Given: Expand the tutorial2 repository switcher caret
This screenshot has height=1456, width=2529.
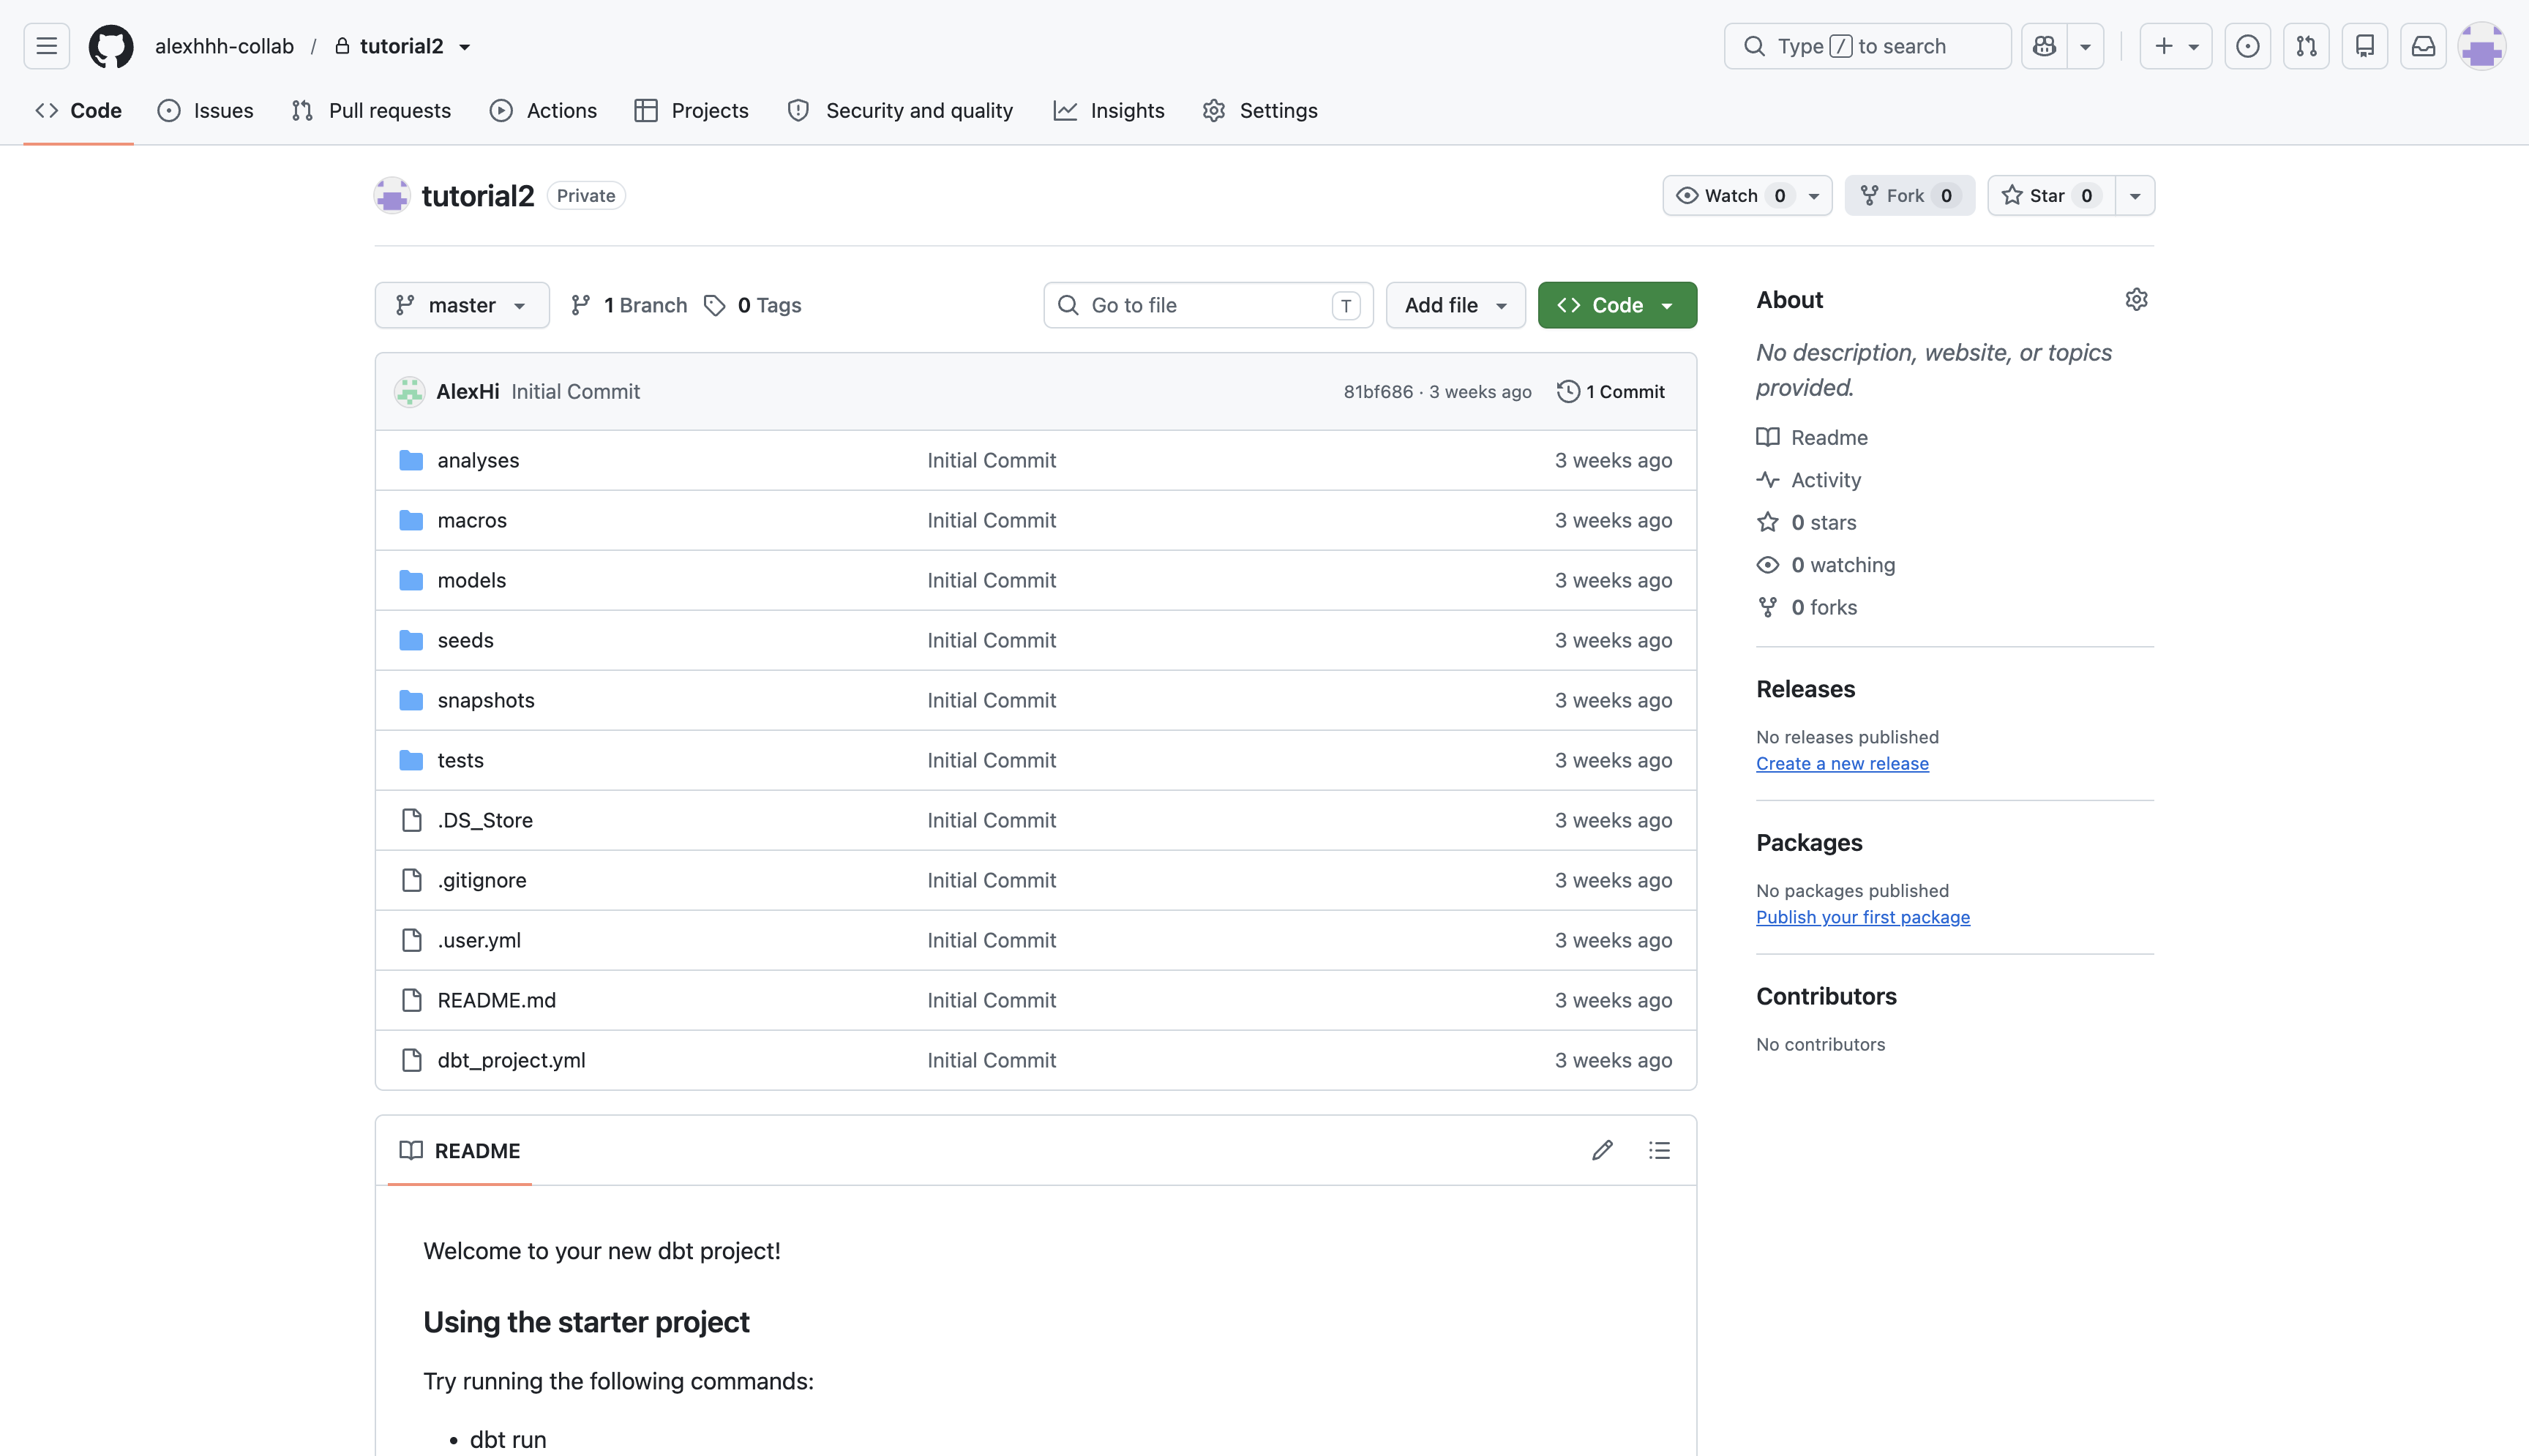Looking at the screenshot, I should (465, 47).
